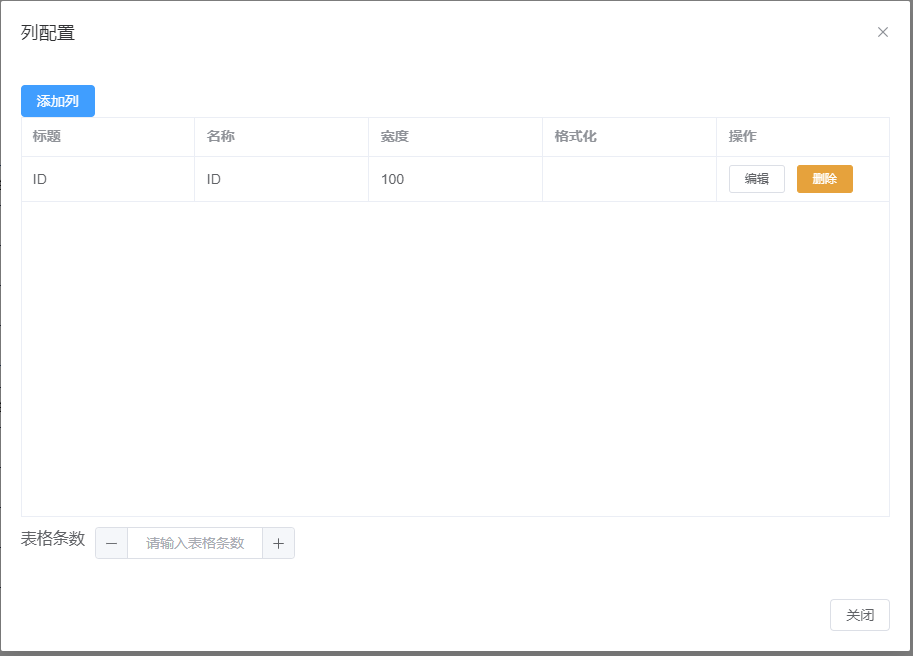The width and height of the screenshot is (913, 656).
Task: Close the dialog with 关闭 button
Action: pyautogui.click(x=859, y=615)
